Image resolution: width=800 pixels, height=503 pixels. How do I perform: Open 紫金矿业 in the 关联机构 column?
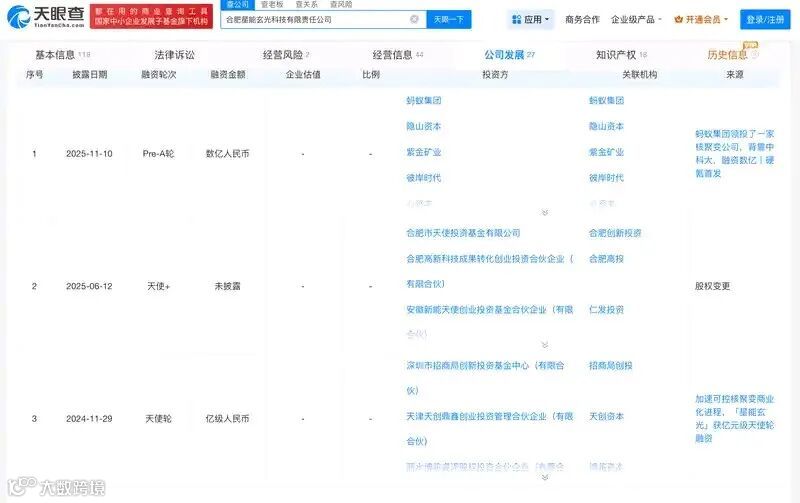point(606,152)
